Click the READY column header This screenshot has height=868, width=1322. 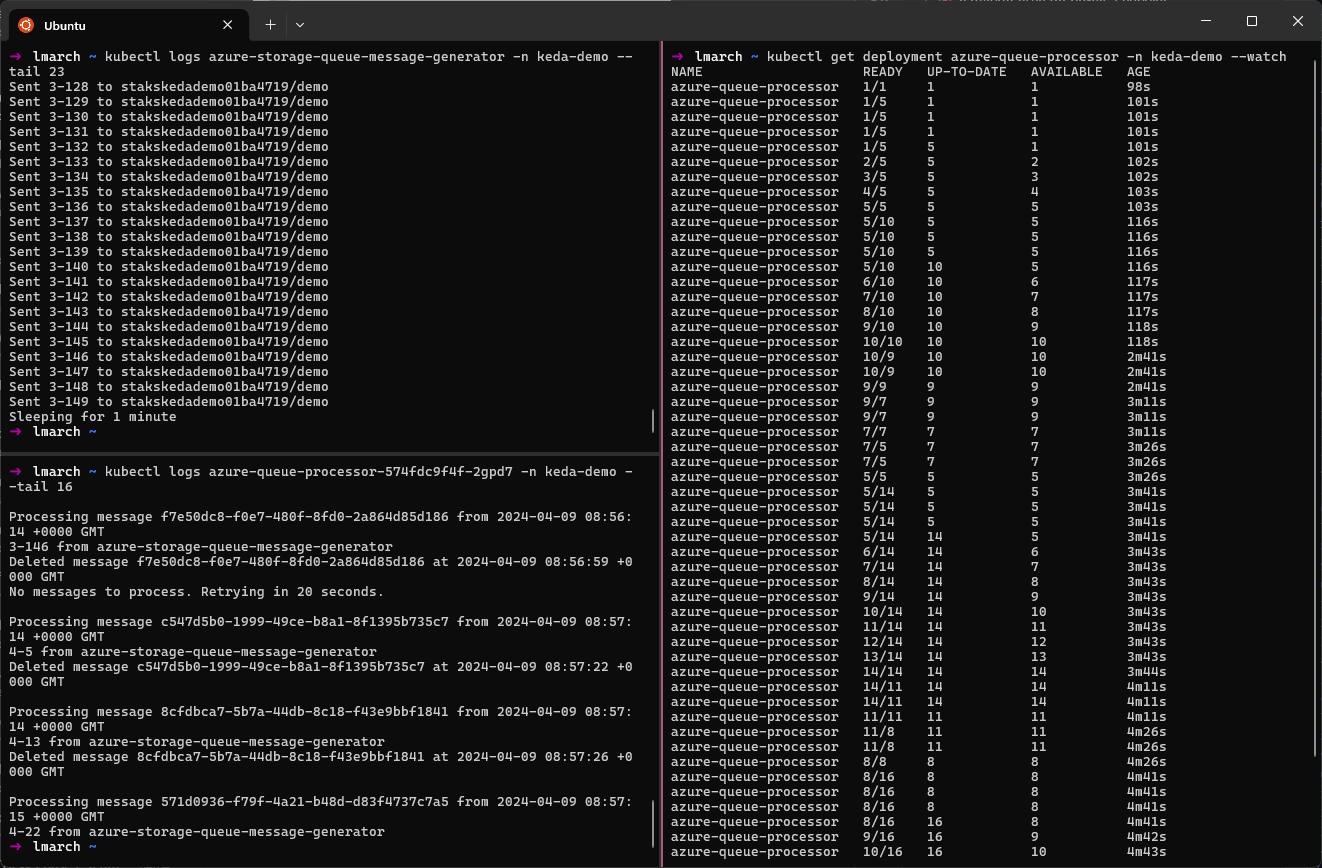click(x=883, y=72)
